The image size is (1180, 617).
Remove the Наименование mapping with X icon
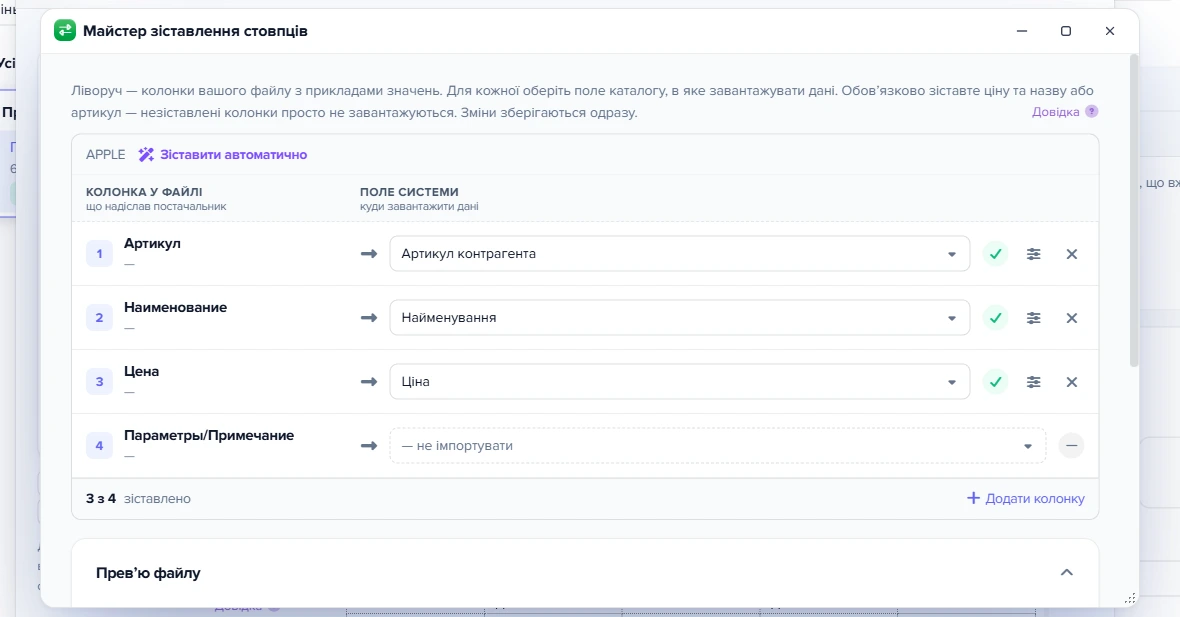tap(1072, 318)
